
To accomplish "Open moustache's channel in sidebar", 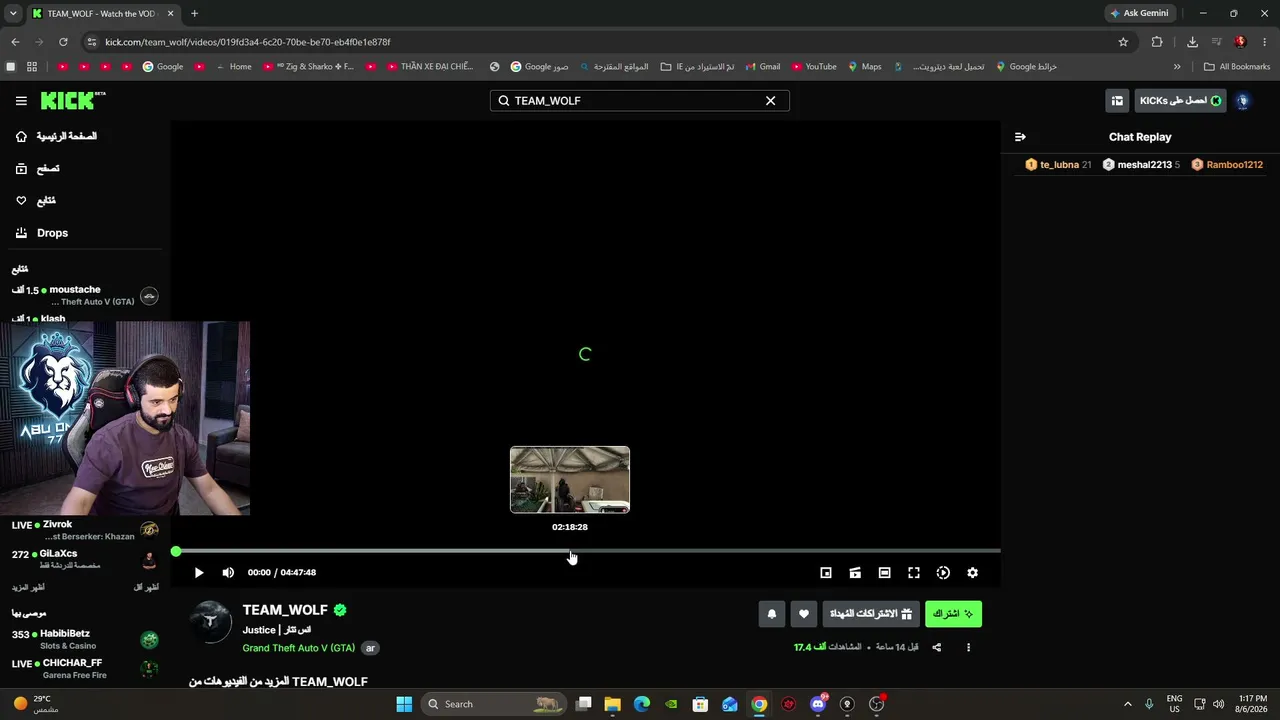I will [85, 296].
